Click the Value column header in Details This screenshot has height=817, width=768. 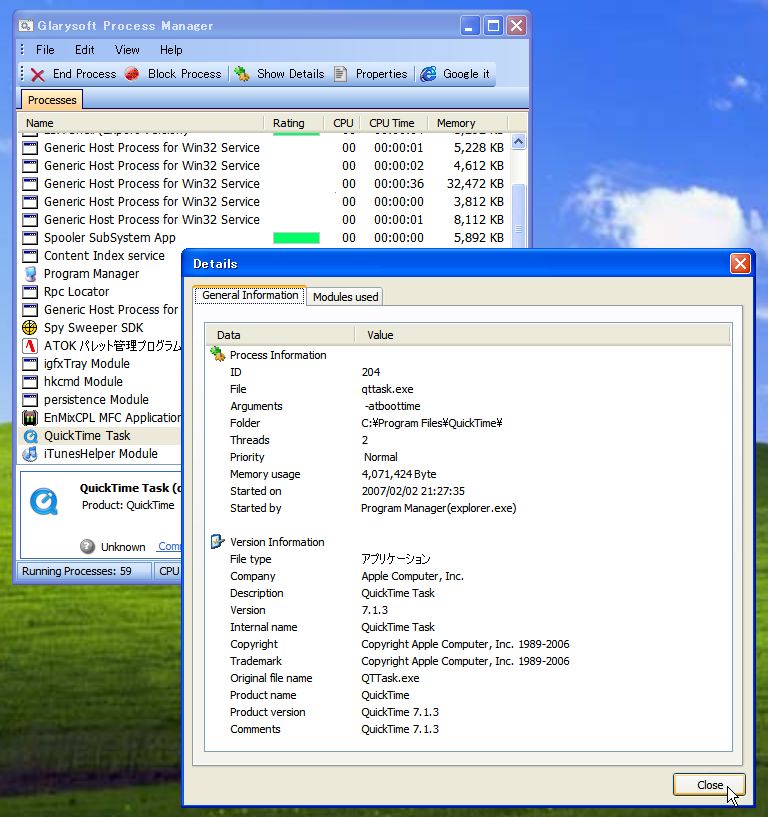point(542,335)
